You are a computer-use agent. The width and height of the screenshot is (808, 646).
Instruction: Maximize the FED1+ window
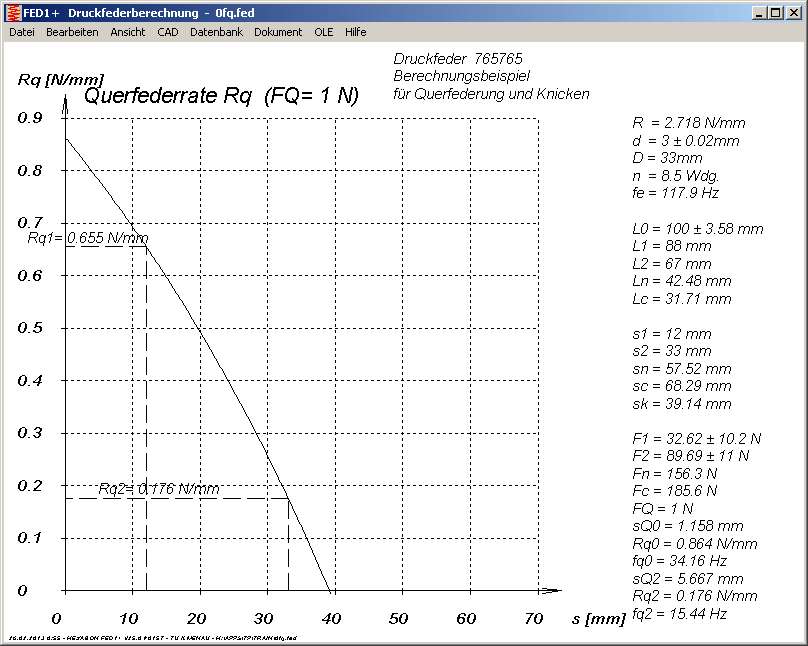tap(776, 12)
